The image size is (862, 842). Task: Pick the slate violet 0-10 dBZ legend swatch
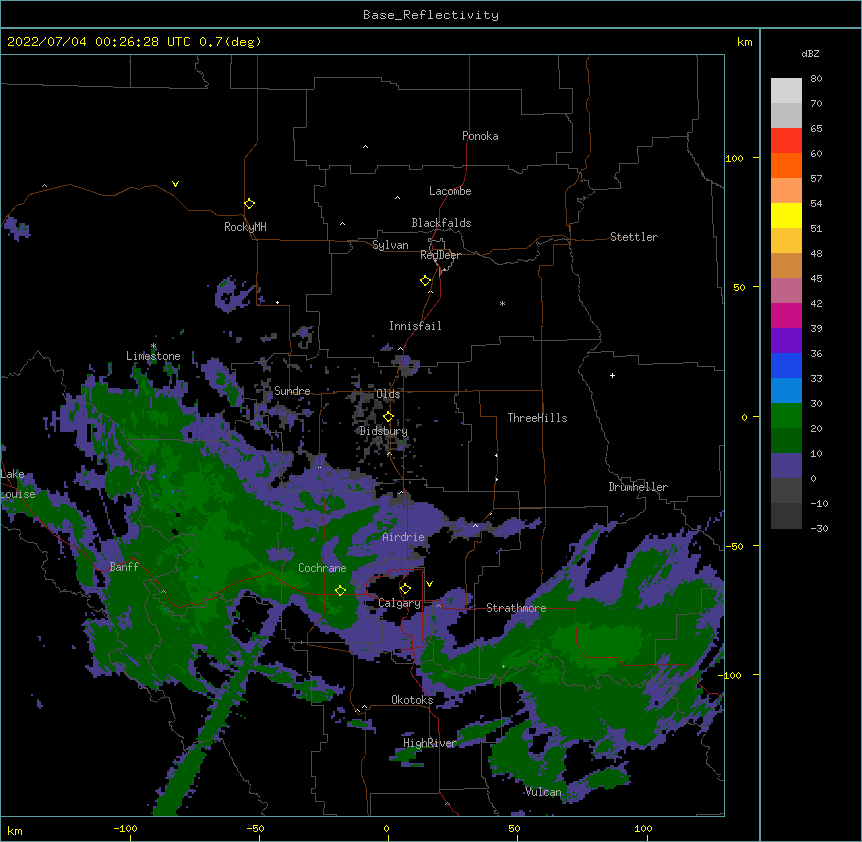point(786,466)
